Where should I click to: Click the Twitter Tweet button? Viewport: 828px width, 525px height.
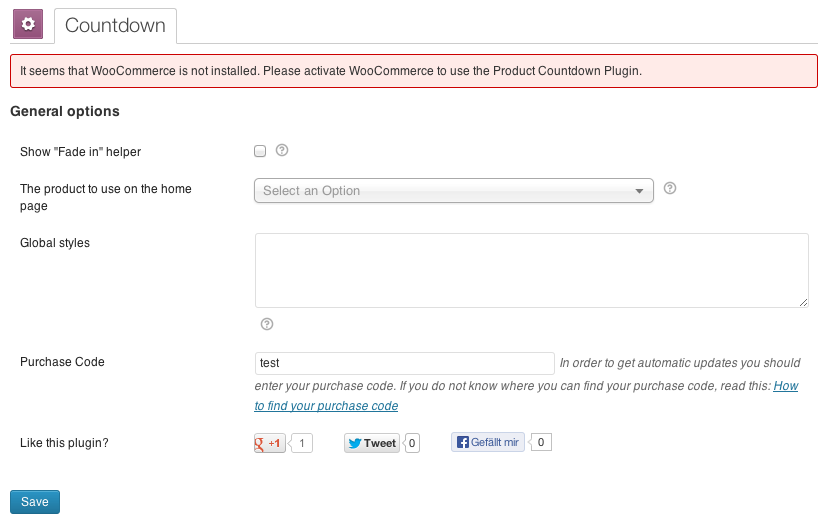(x=372, y=443)
